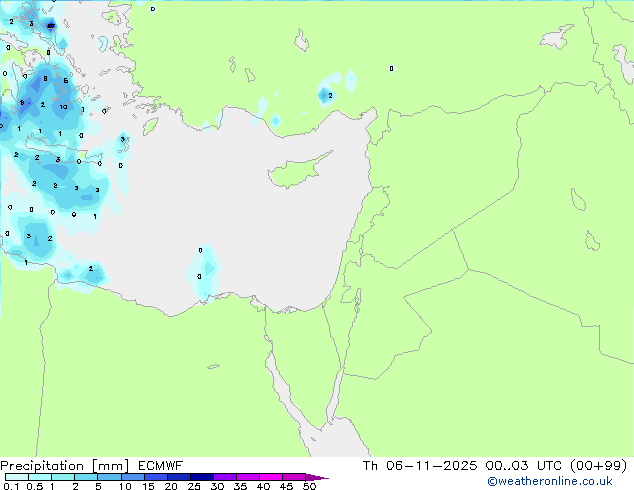Pick the legend swatch between 5 and 10
Screen dimensions: 634x490
(x=110, y=477)
